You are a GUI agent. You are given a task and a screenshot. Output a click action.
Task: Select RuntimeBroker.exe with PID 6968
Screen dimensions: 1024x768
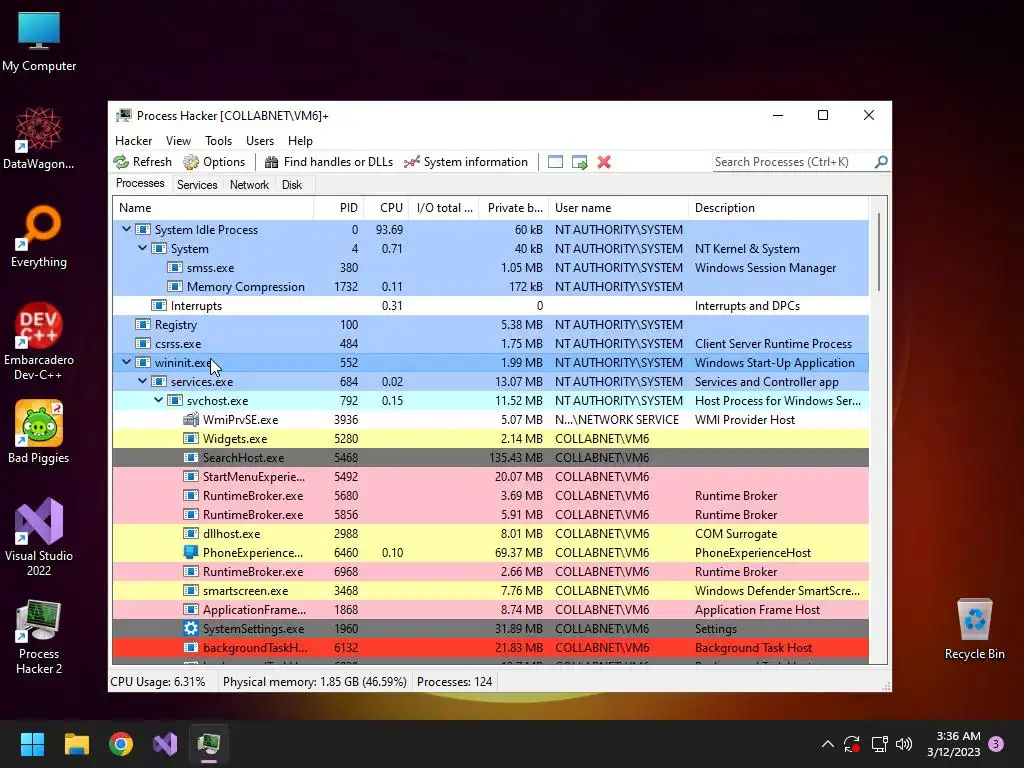coord(490,571)
